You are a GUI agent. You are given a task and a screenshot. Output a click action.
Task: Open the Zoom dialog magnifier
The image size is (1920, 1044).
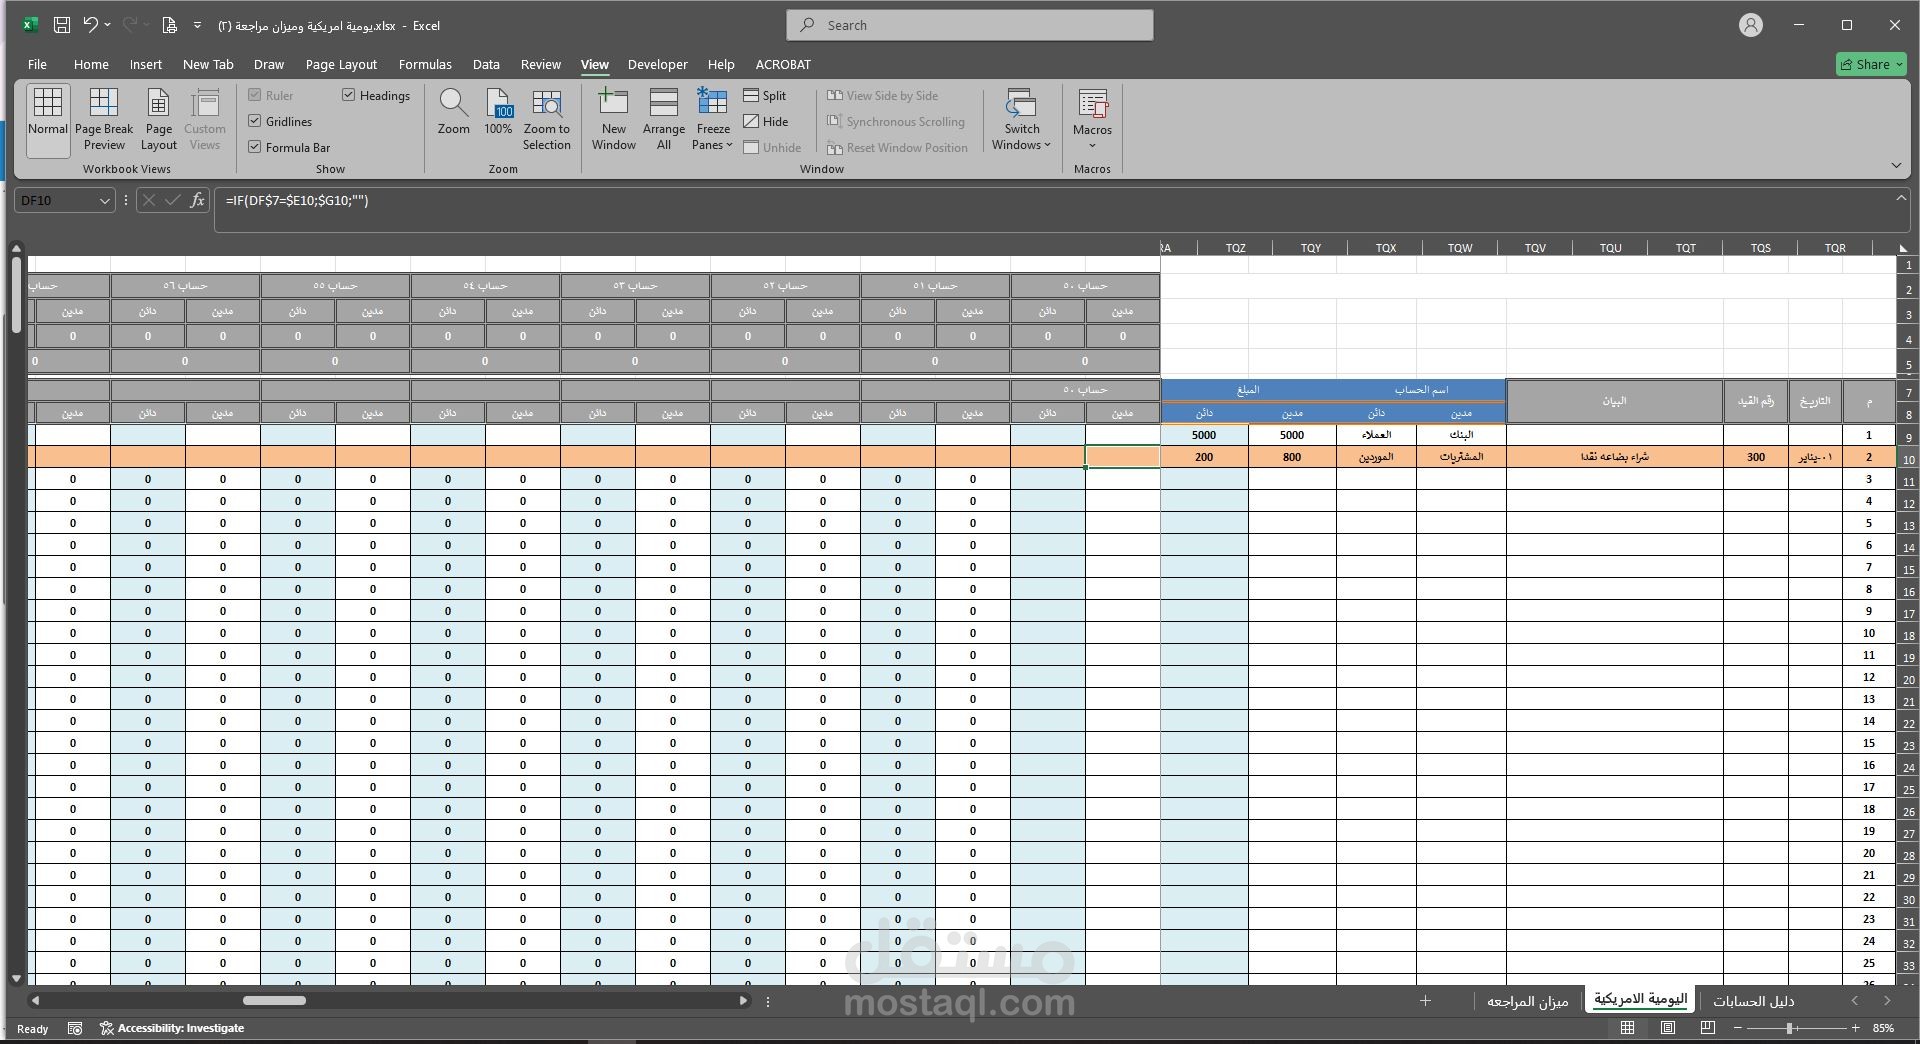[x=453, y=112]
